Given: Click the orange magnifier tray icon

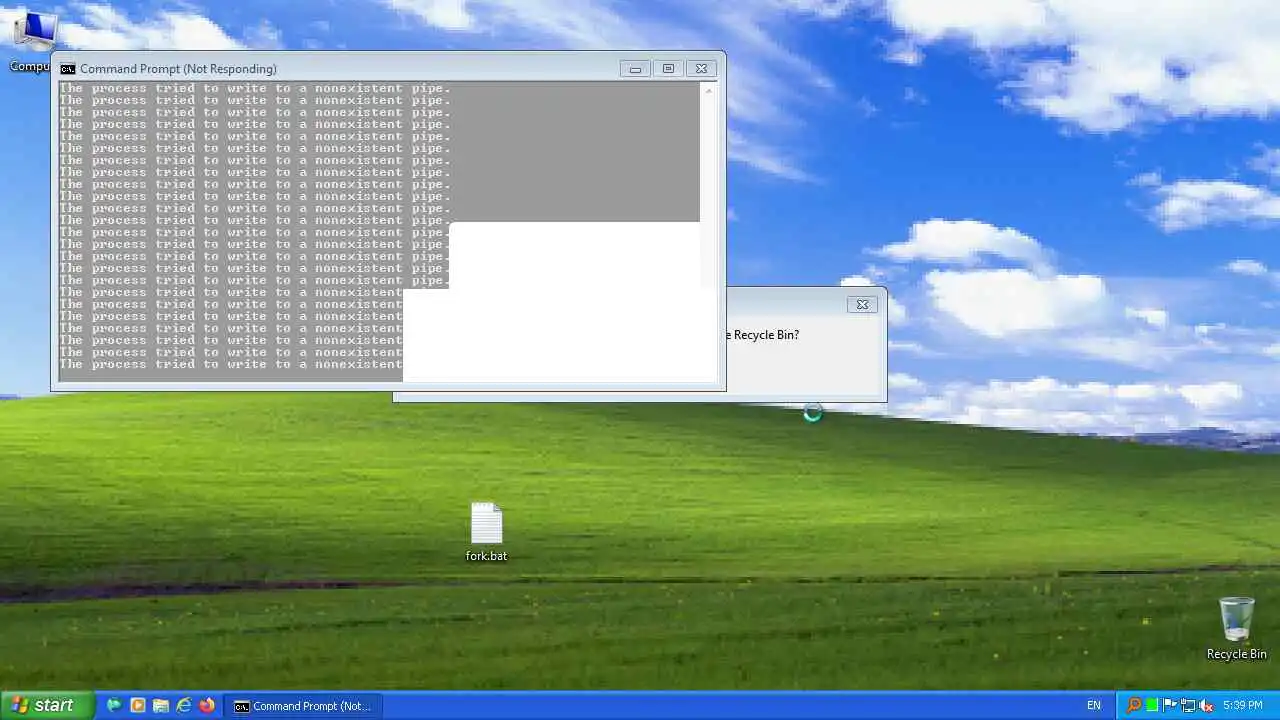Looking at the screenshot, I should click(1134, 705).
